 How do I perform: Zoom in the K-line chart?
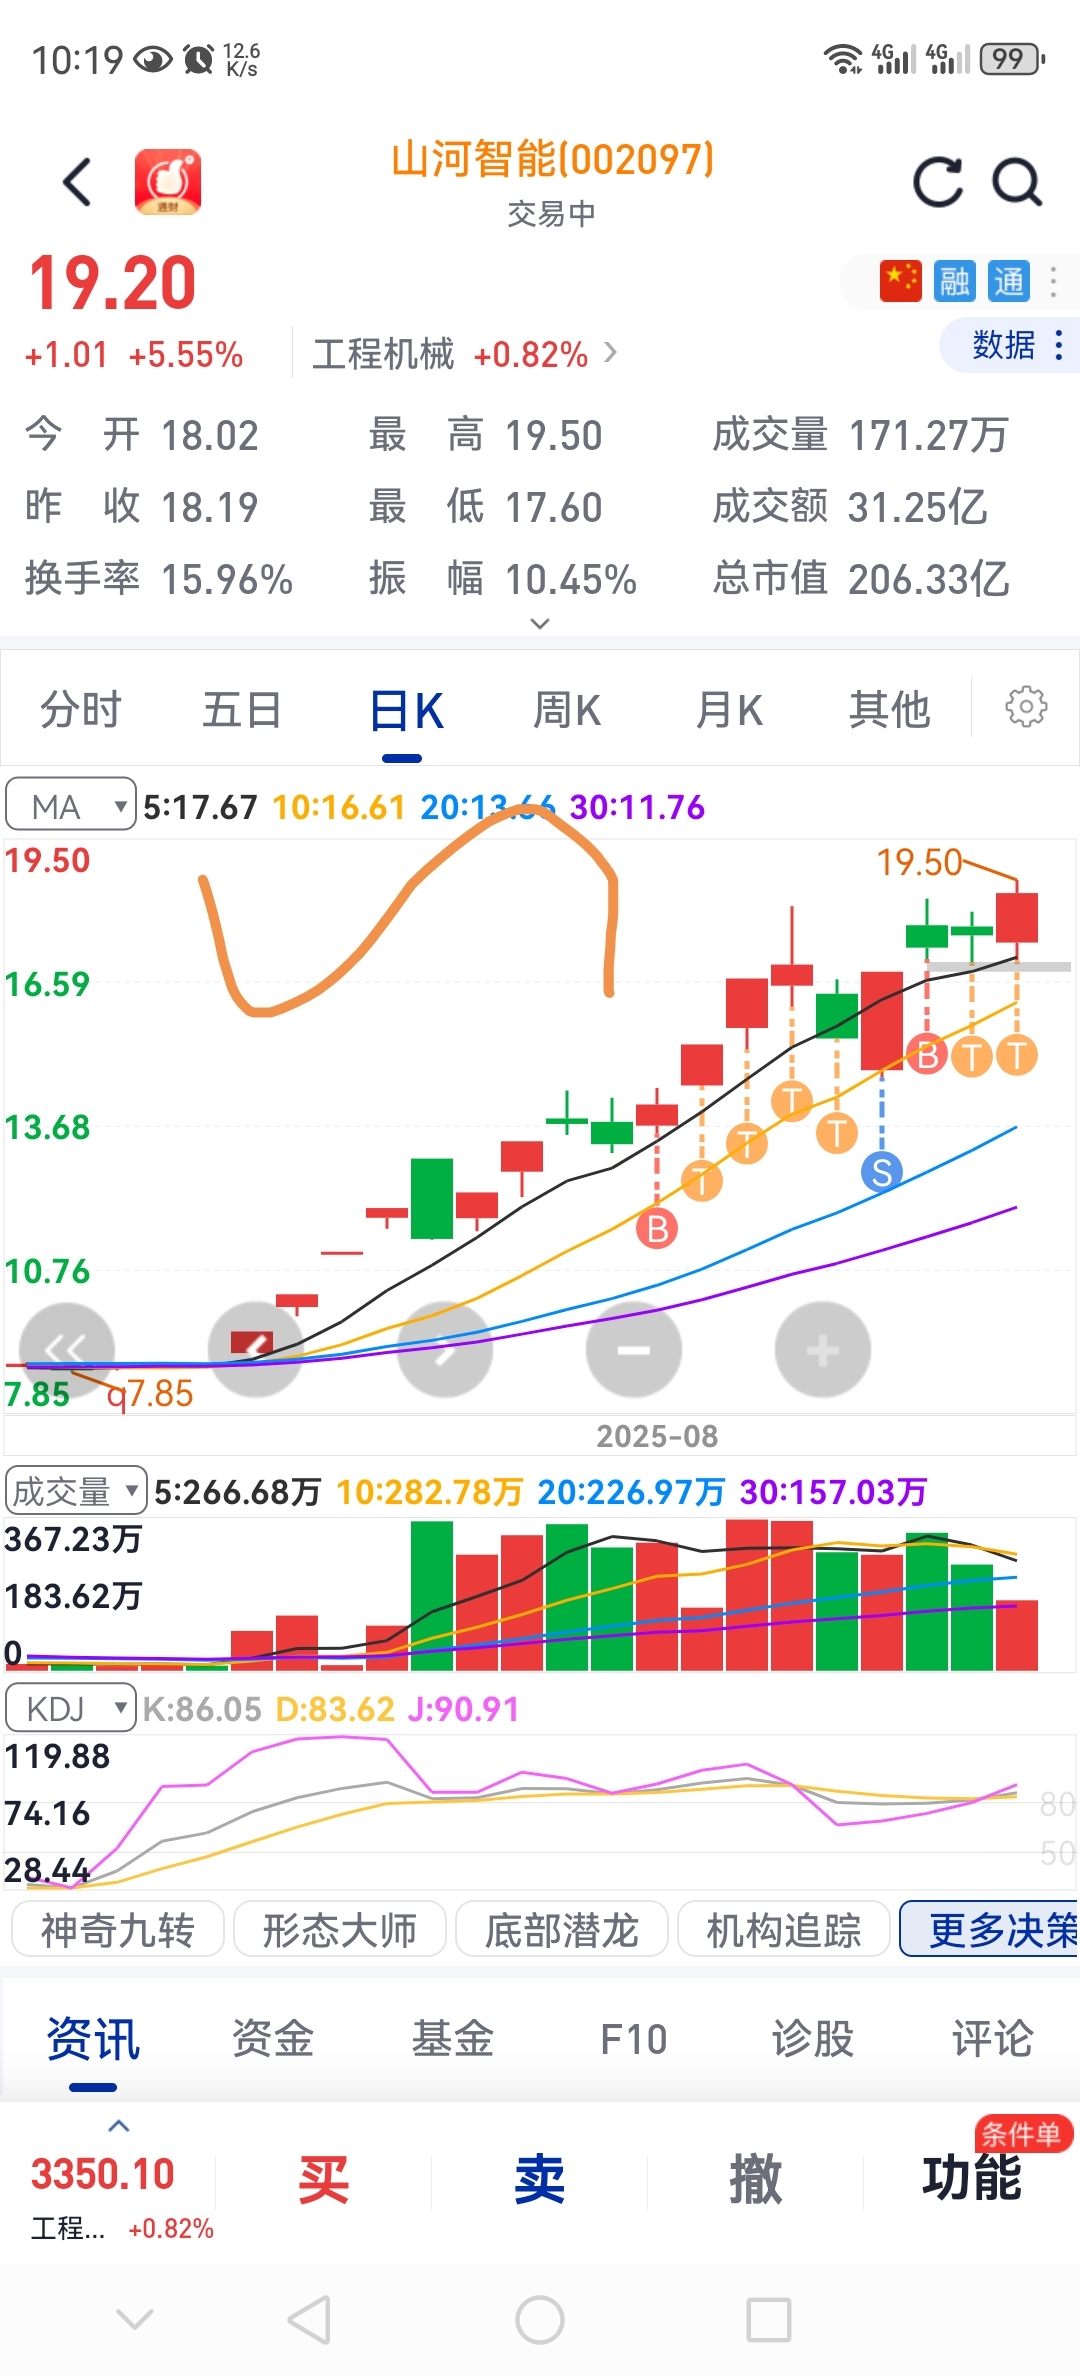pyautogui.click(x=823, y=1350)
